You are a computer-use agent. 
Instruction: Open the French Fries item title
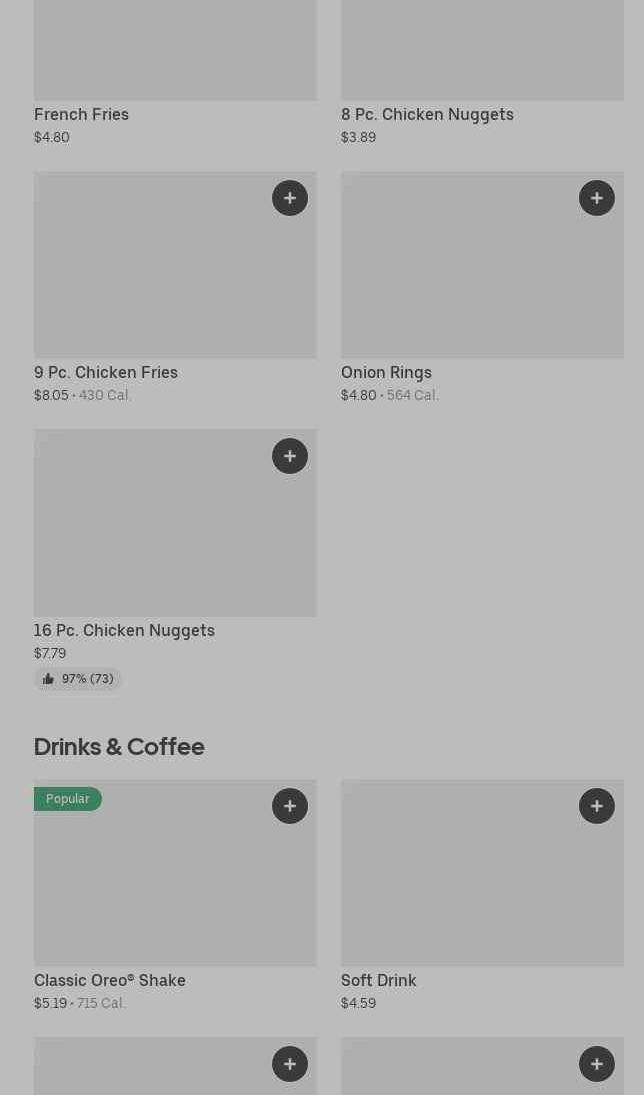pyautogui.click(x=81, y=114)
